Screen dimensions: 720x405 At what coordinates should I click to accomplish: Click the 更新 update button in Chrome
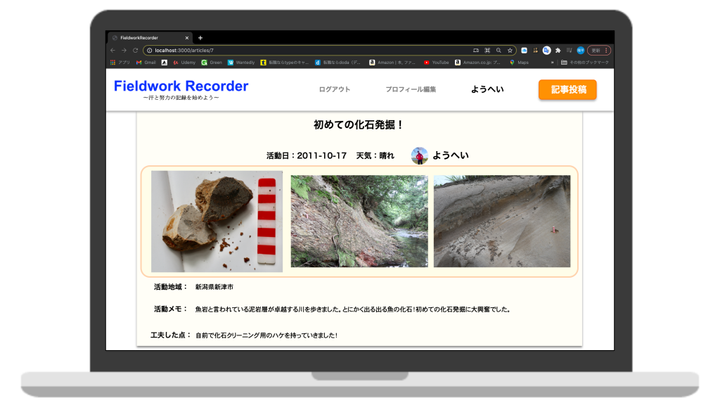[x=599, y=51]
